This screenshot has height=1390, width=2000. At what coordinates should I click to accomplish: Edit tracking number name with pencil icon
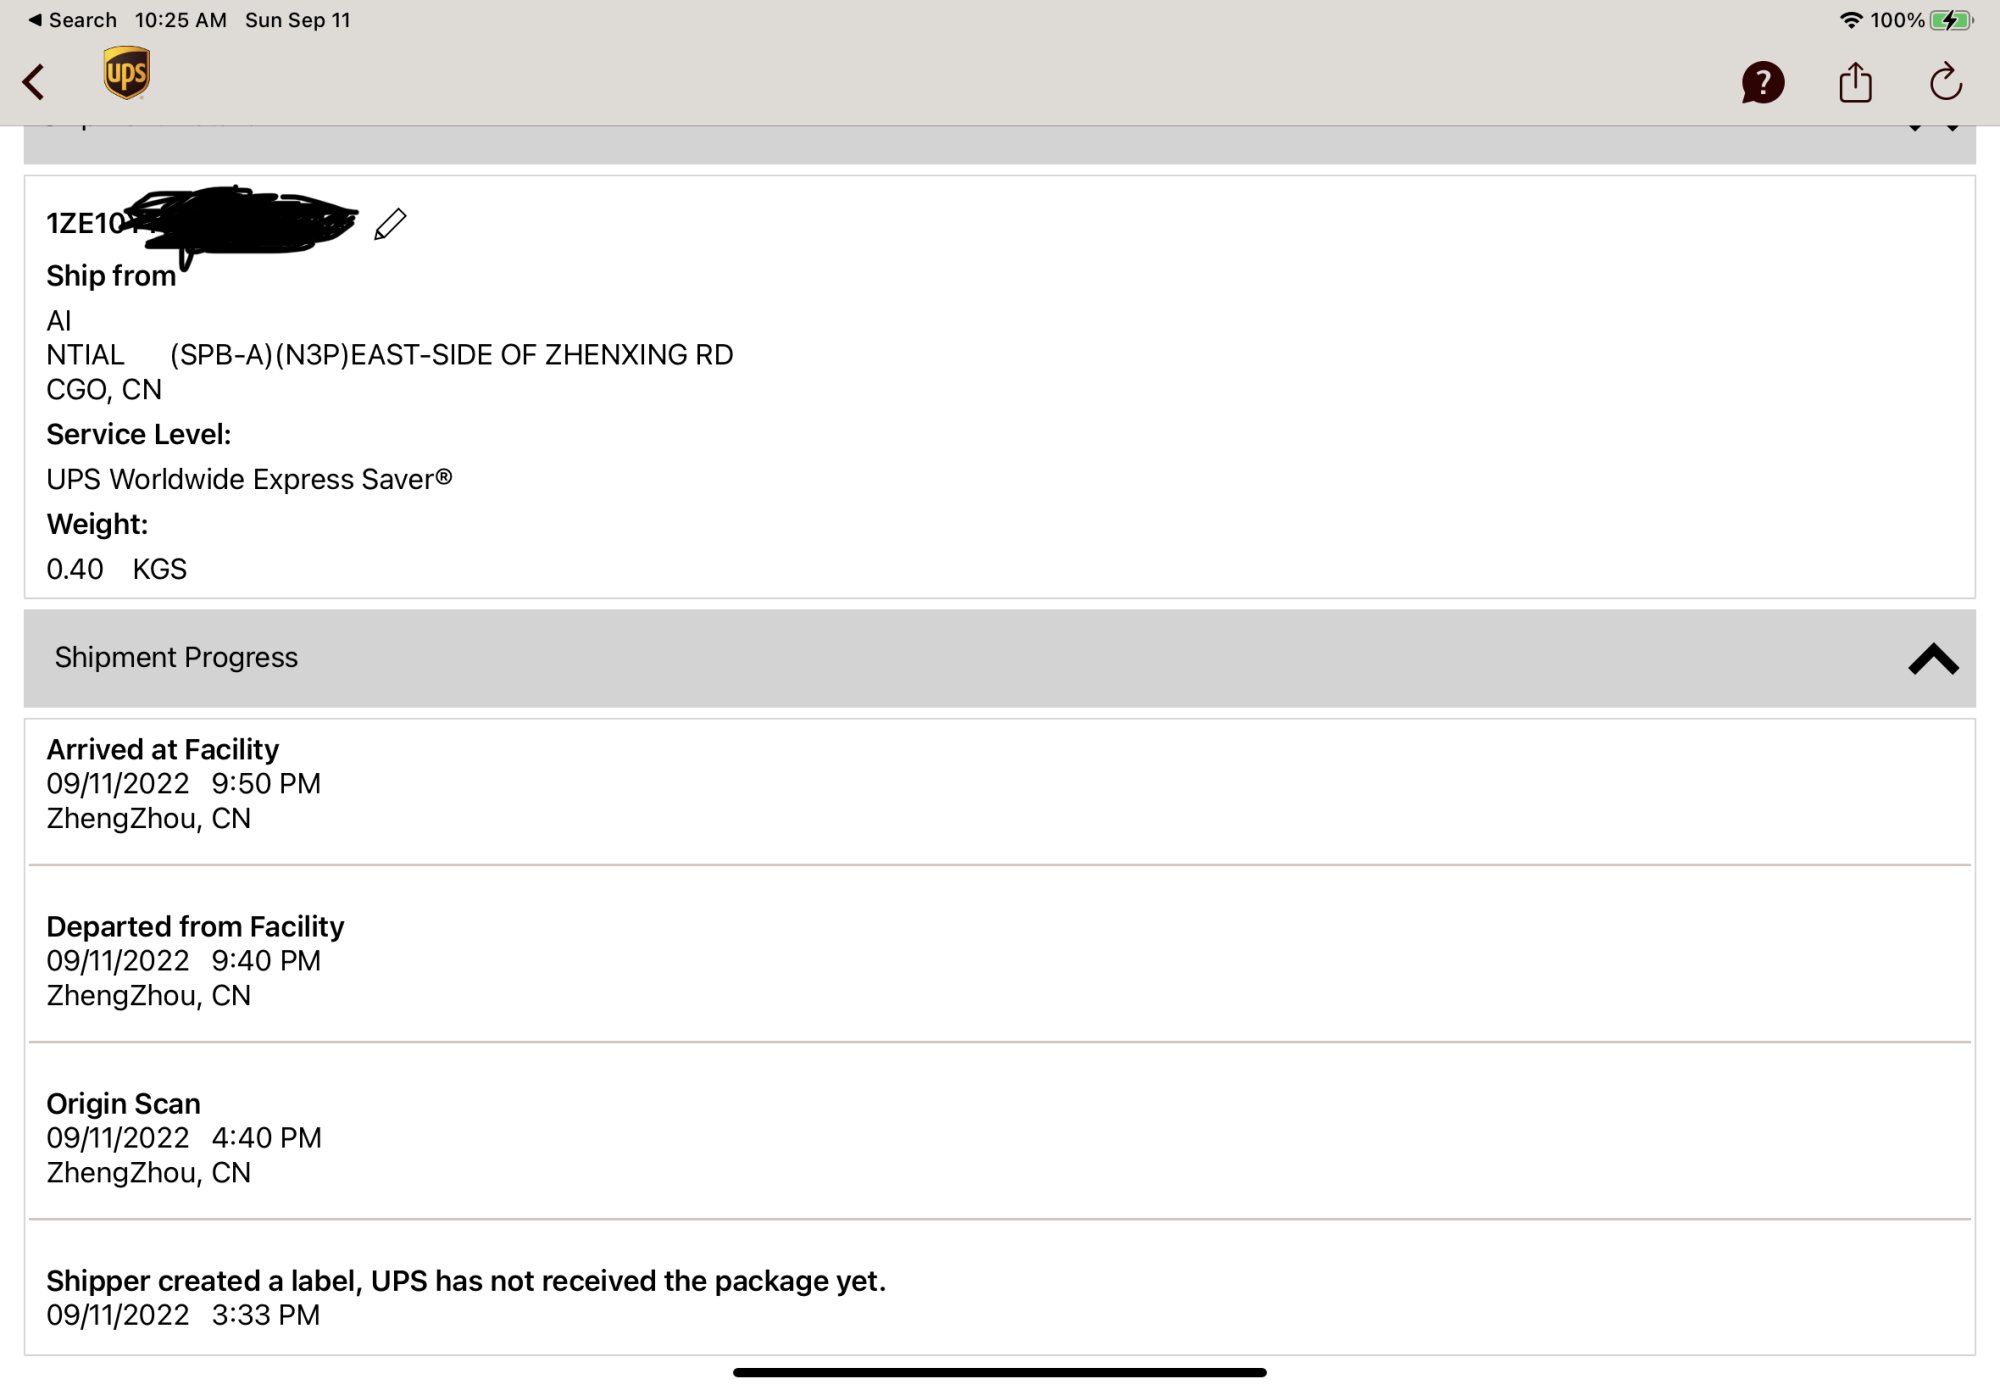coord(390,224)
